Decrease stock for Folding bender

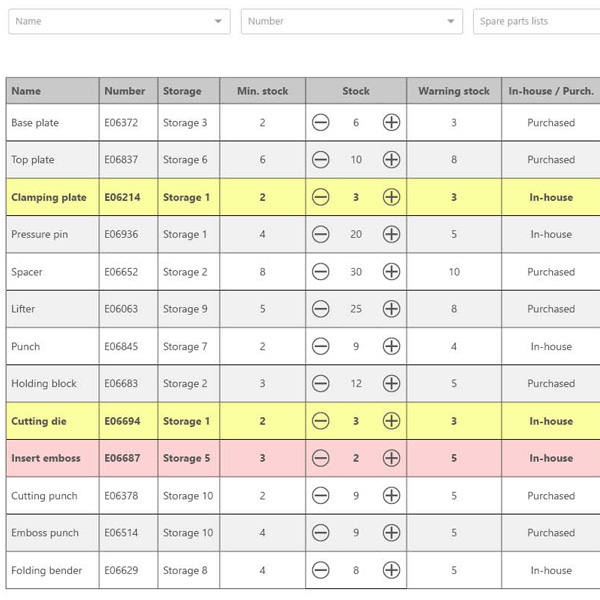click(x=320, y=570)
